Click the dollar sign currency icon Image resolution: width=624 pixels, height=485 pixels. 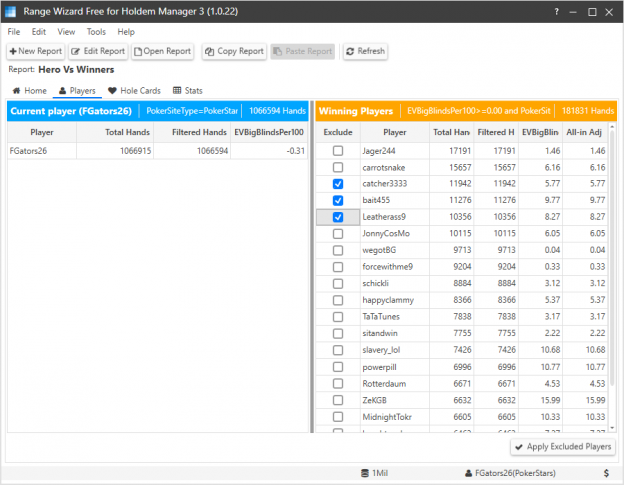(606, 473)
